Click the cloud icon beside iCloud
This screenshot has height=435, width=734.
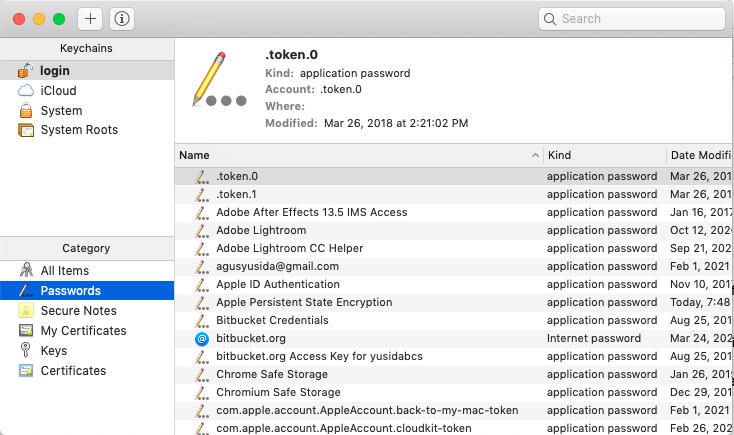tap(26, 90)
